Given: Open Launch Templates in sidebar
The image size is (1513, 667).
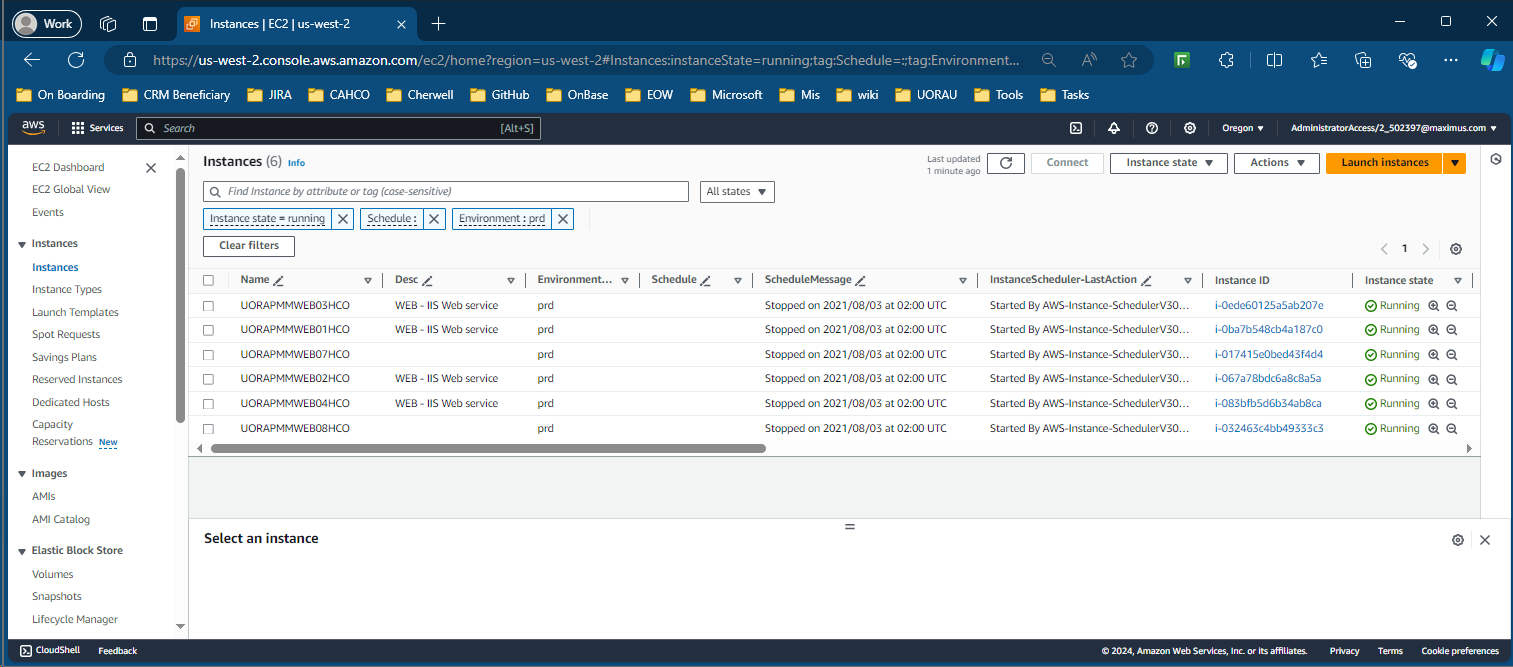Looking at the screenshot, I should coord(75,312).
